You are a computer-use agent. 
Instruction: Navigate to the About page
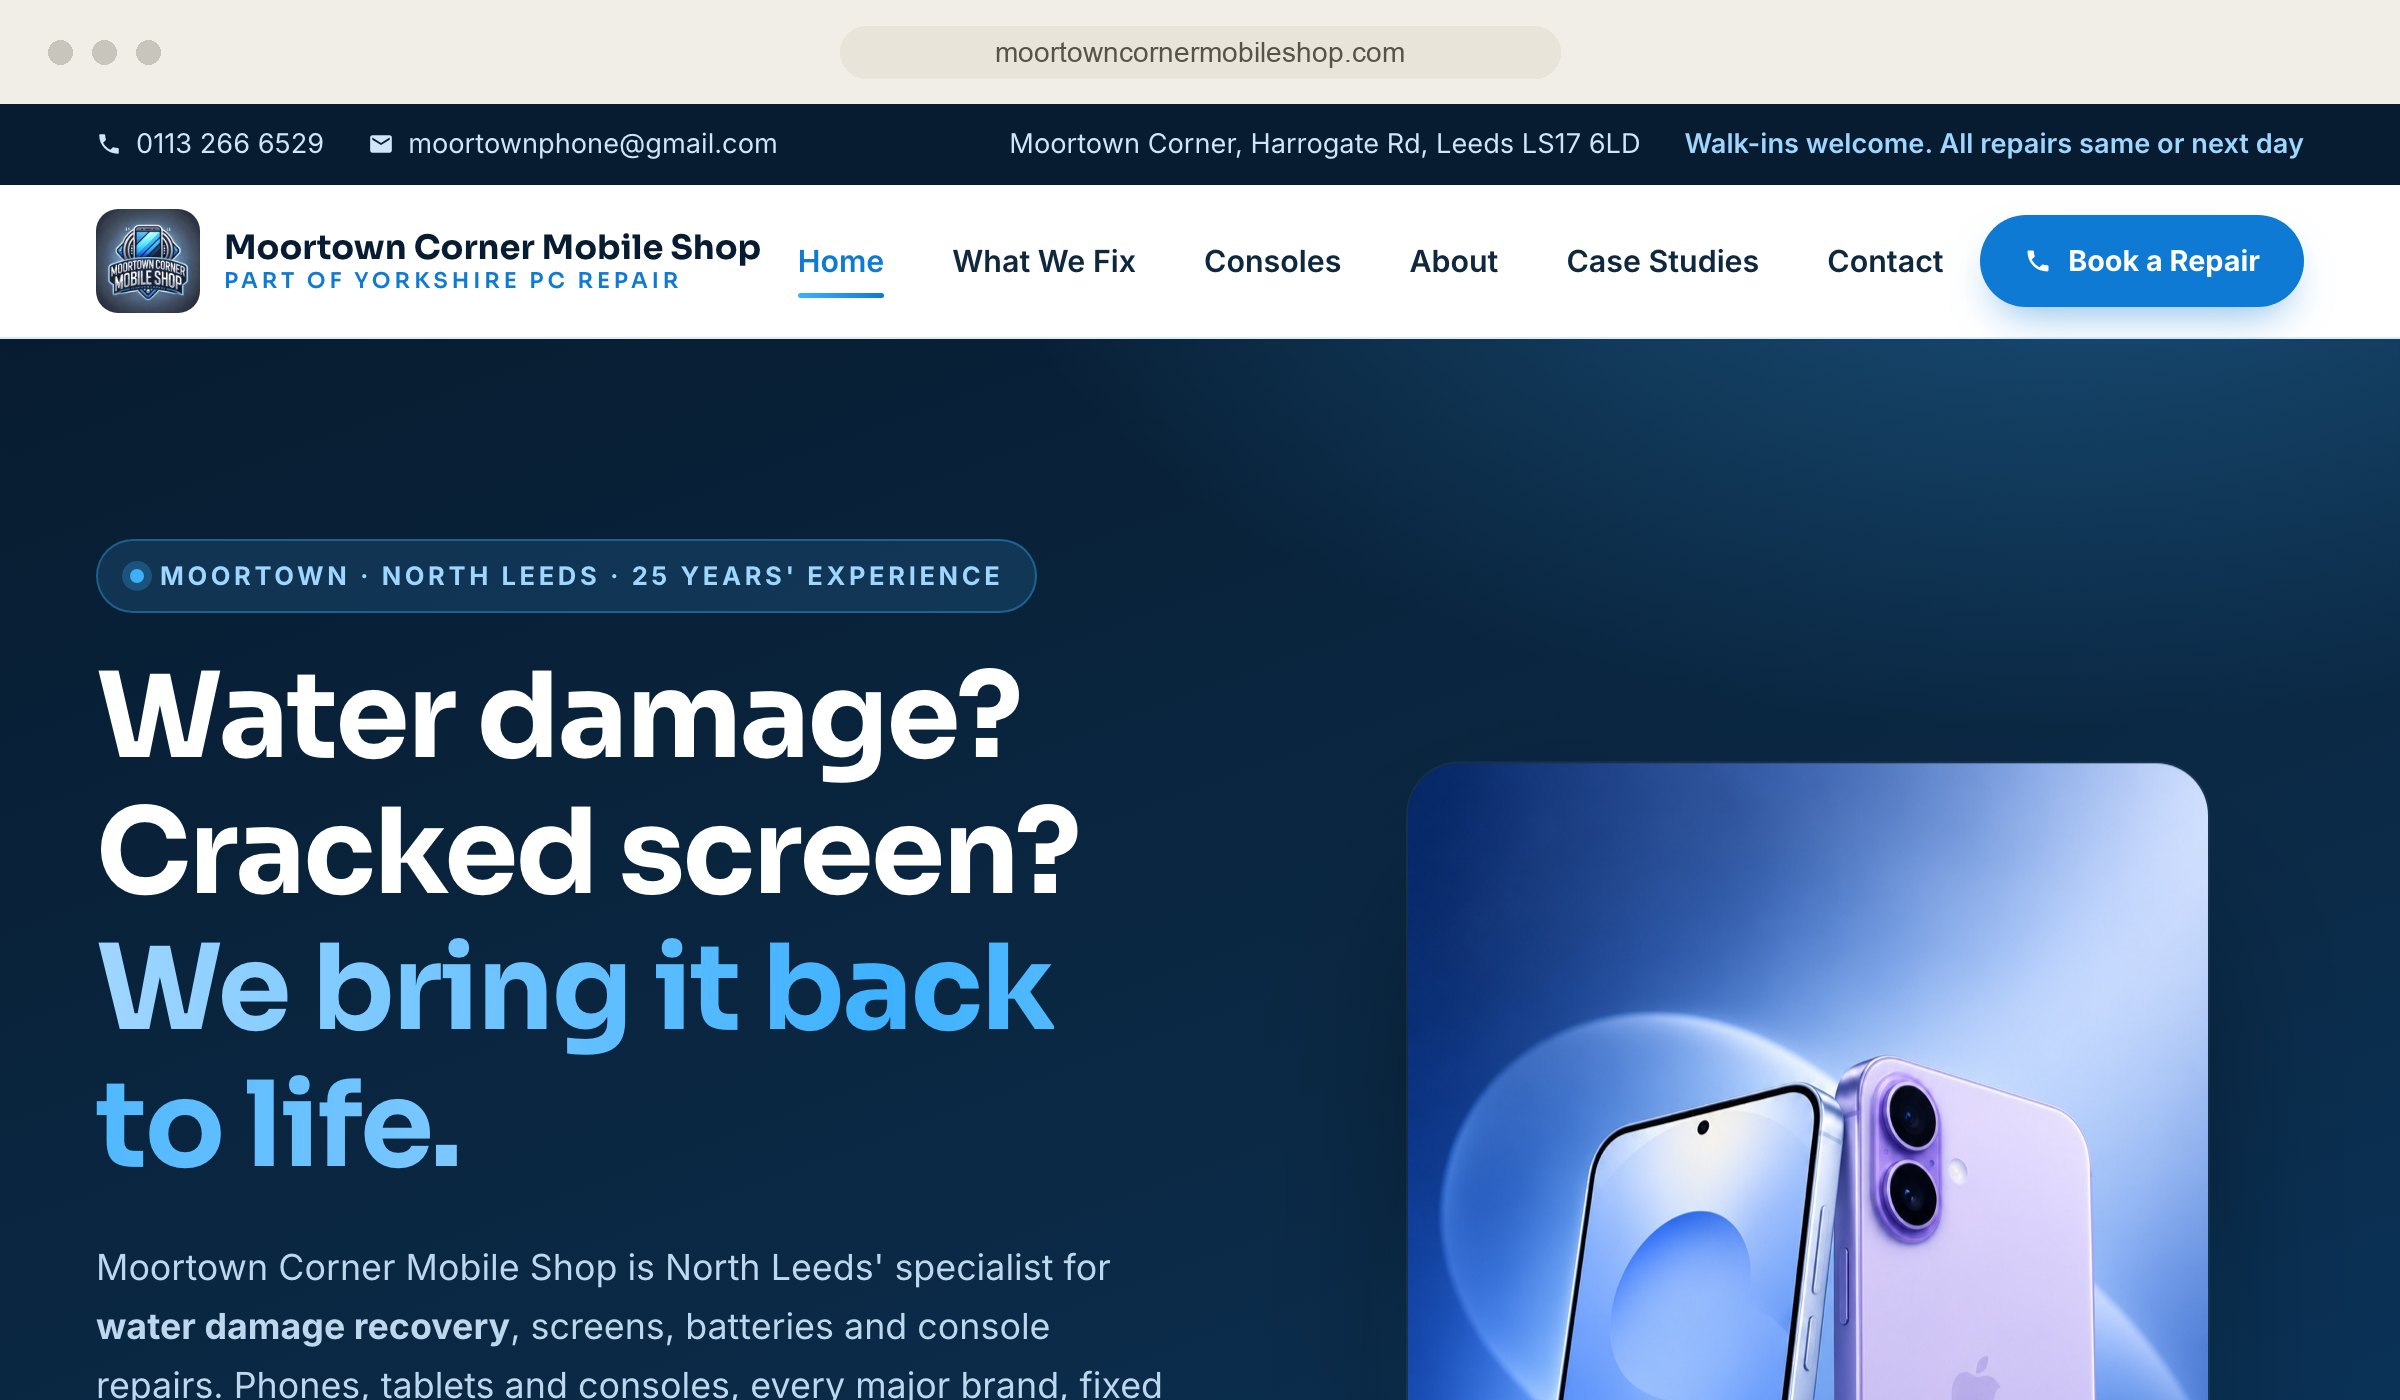[x=1454, y=261]
